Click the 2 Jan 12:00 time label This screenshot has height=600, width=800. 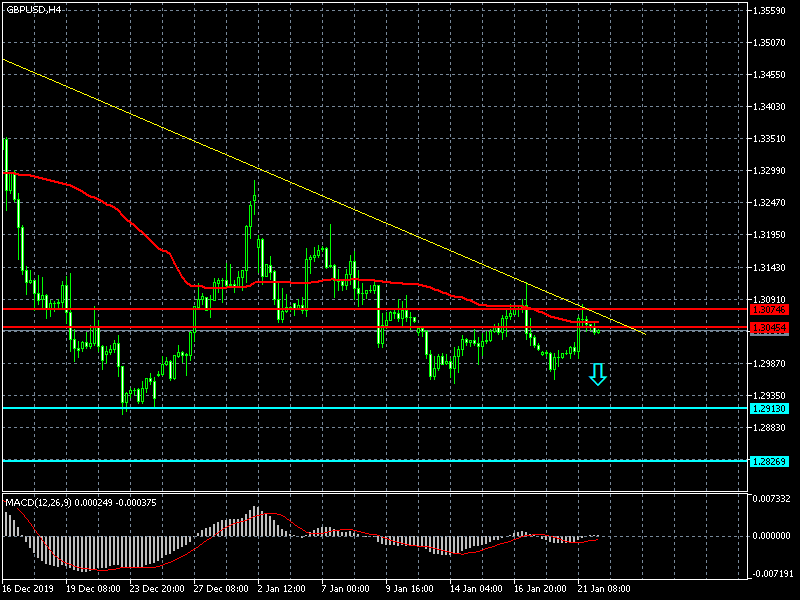[280, 588]
